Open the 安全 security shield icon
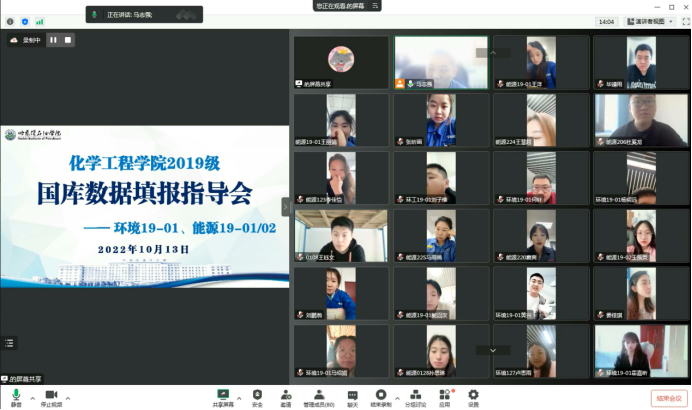Screen dimensions: 692x410 [x=257, y=394]
